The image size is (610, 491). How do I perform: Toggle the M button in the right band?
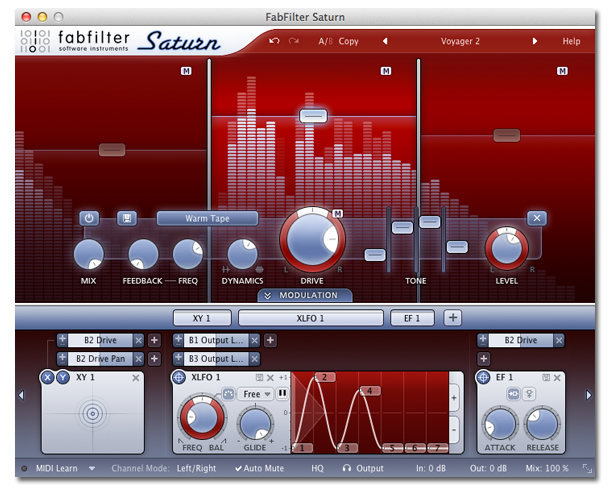562,71
